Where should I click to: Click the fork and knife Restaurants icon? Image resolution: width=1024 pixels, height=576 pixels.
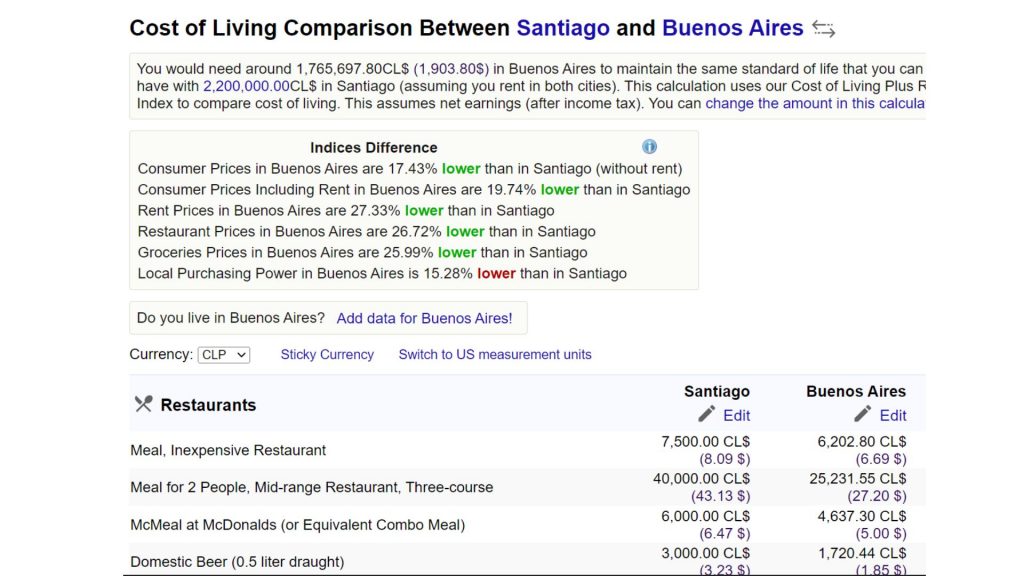(x=144, y=404)
